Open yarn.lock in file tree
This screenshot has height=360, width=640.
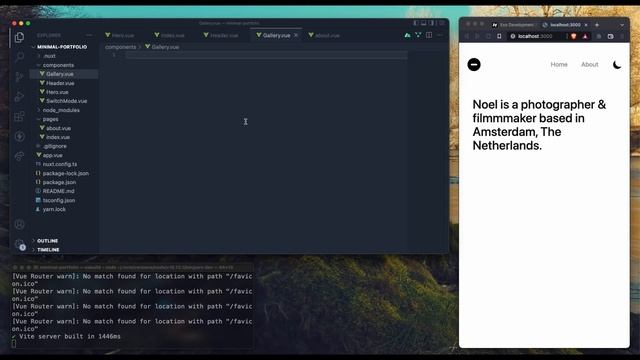[x=54, y=209]
